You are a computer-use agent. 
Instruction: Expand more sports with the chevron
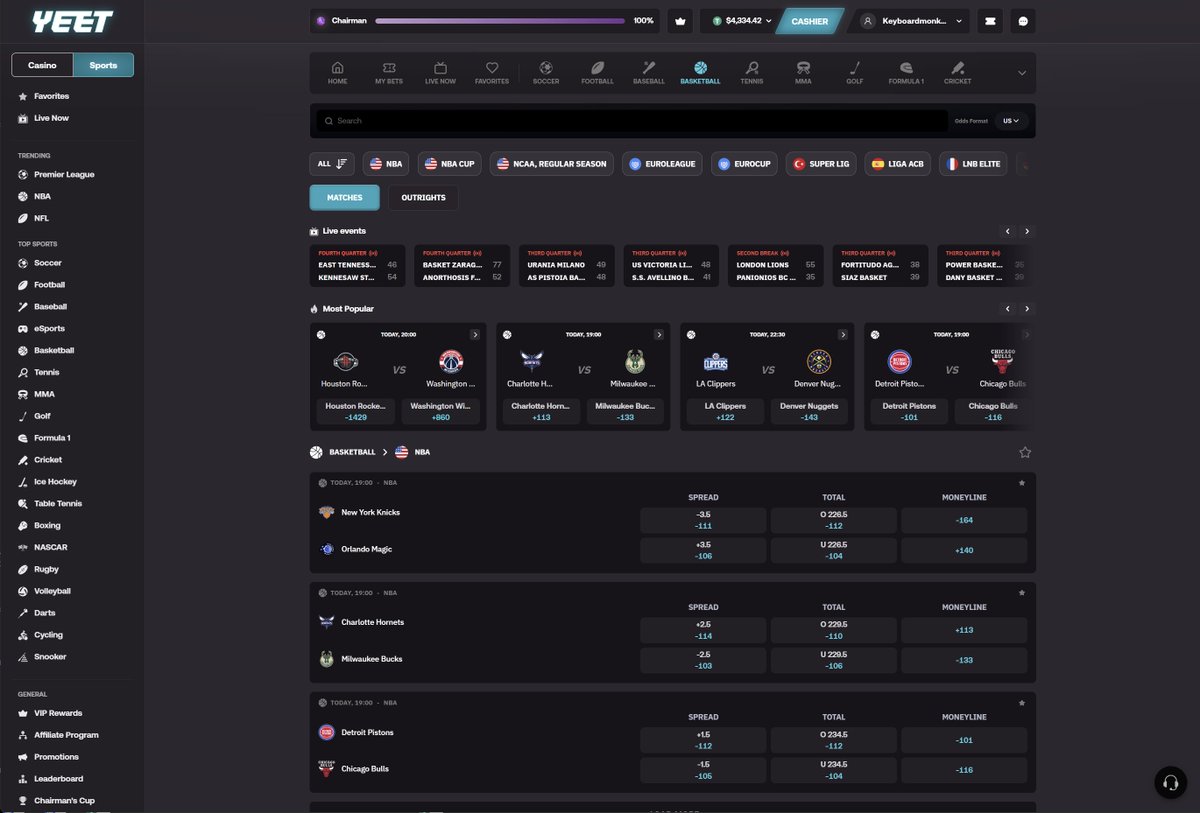[x=1021, y=73]
